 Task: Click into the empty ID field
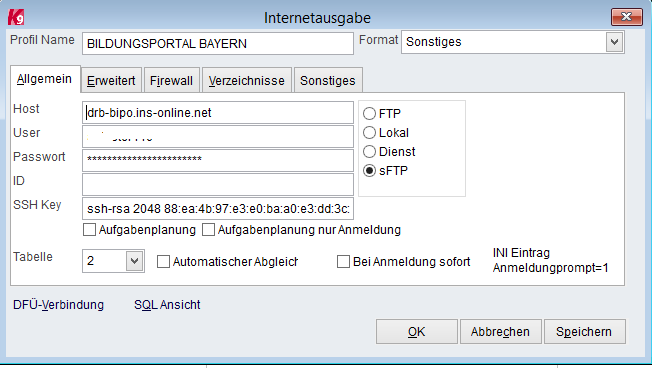(x=217, y=185)
